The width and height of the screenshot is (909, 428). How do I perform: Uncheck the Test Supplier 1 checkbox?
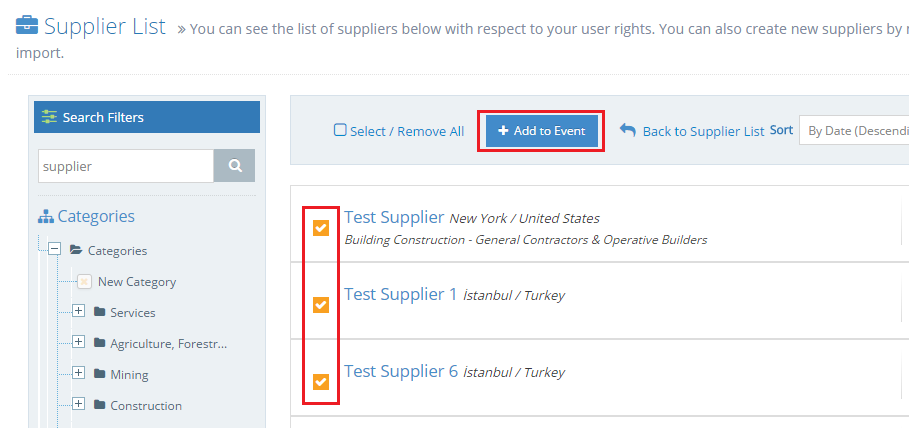(x=321, y=304)
